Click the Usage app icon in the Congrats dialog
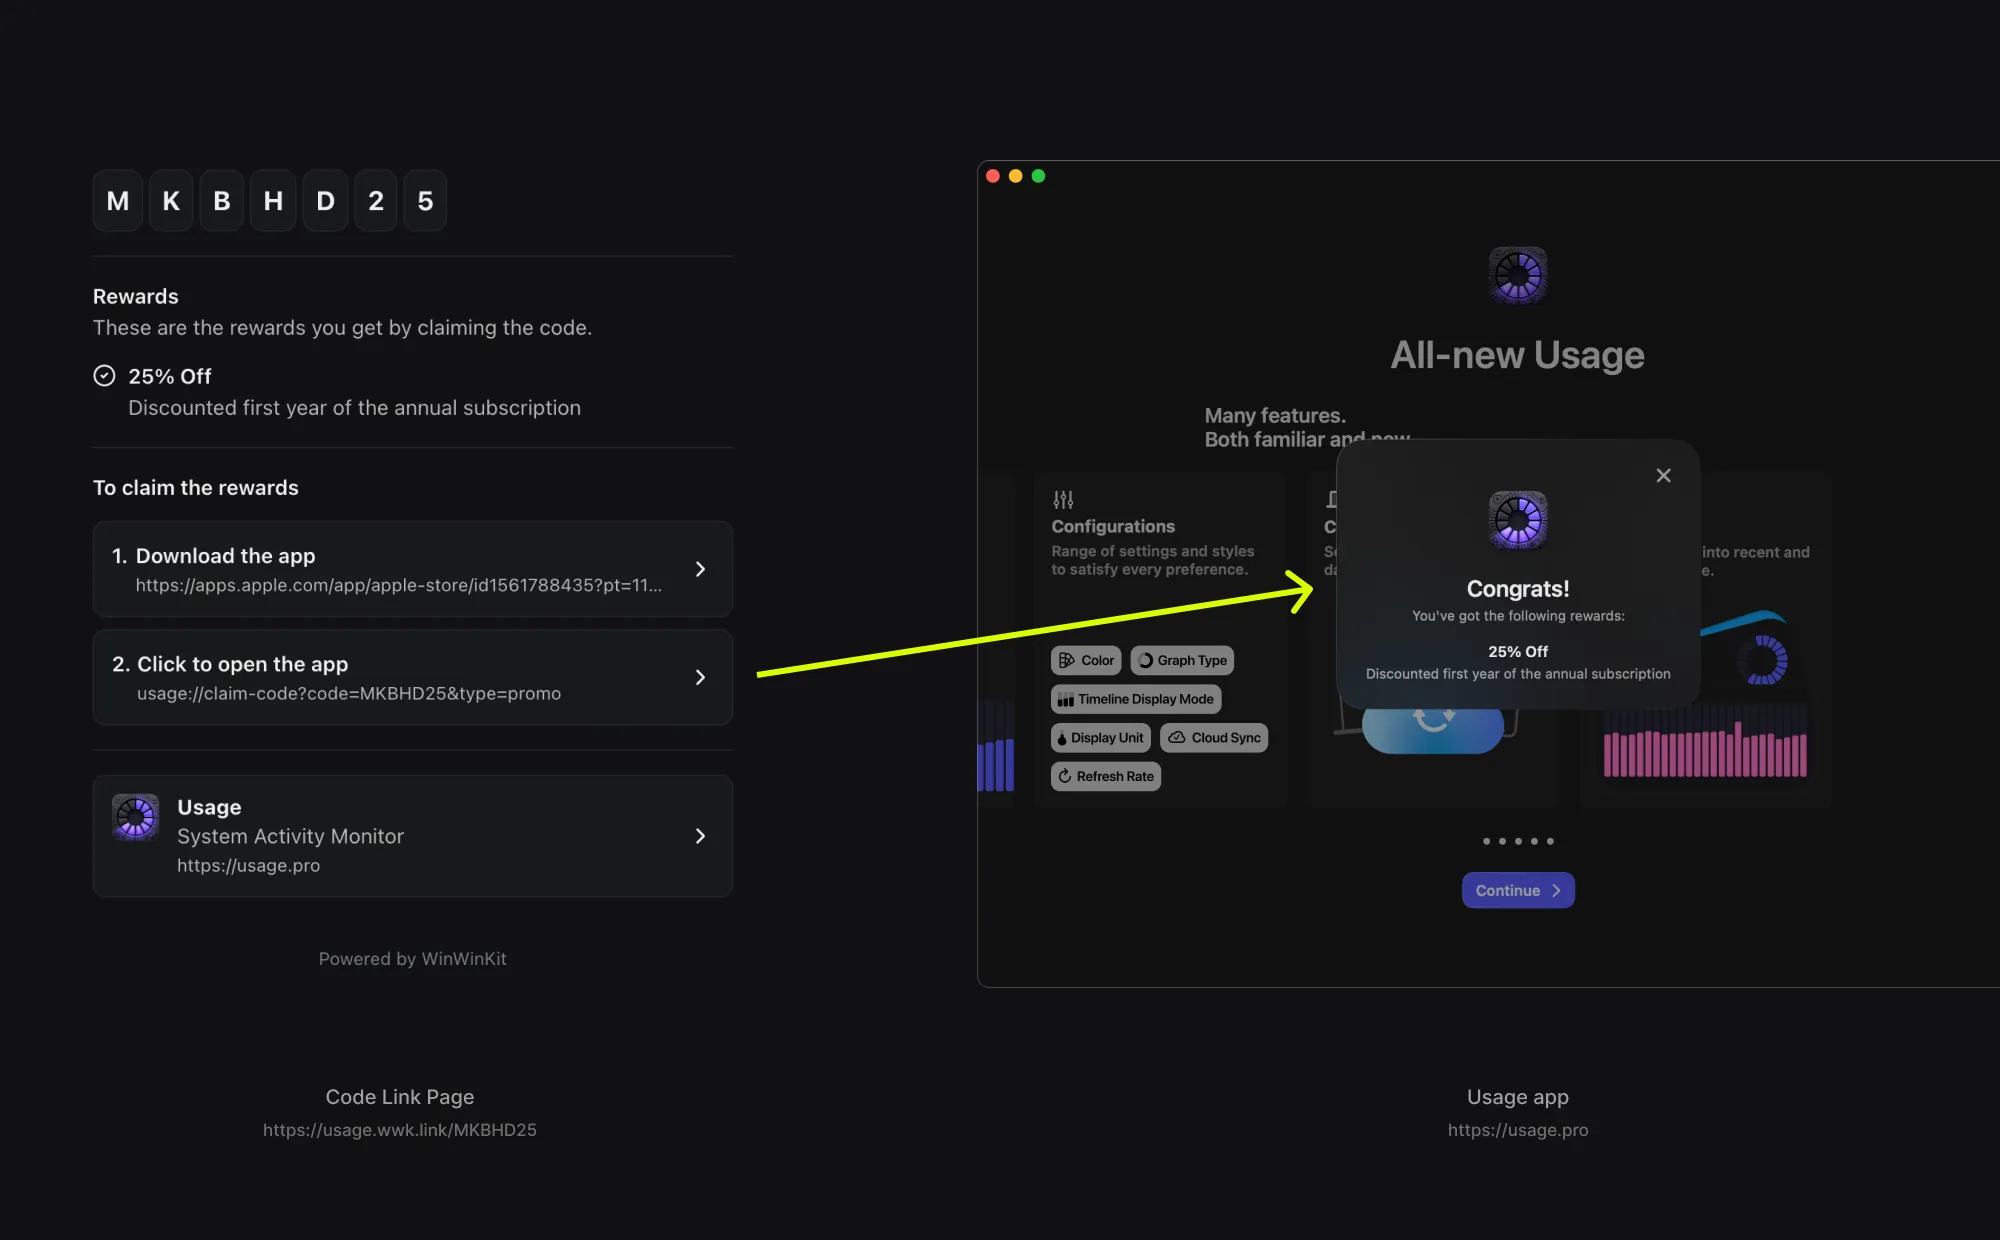 click(x=1518, y=520)
